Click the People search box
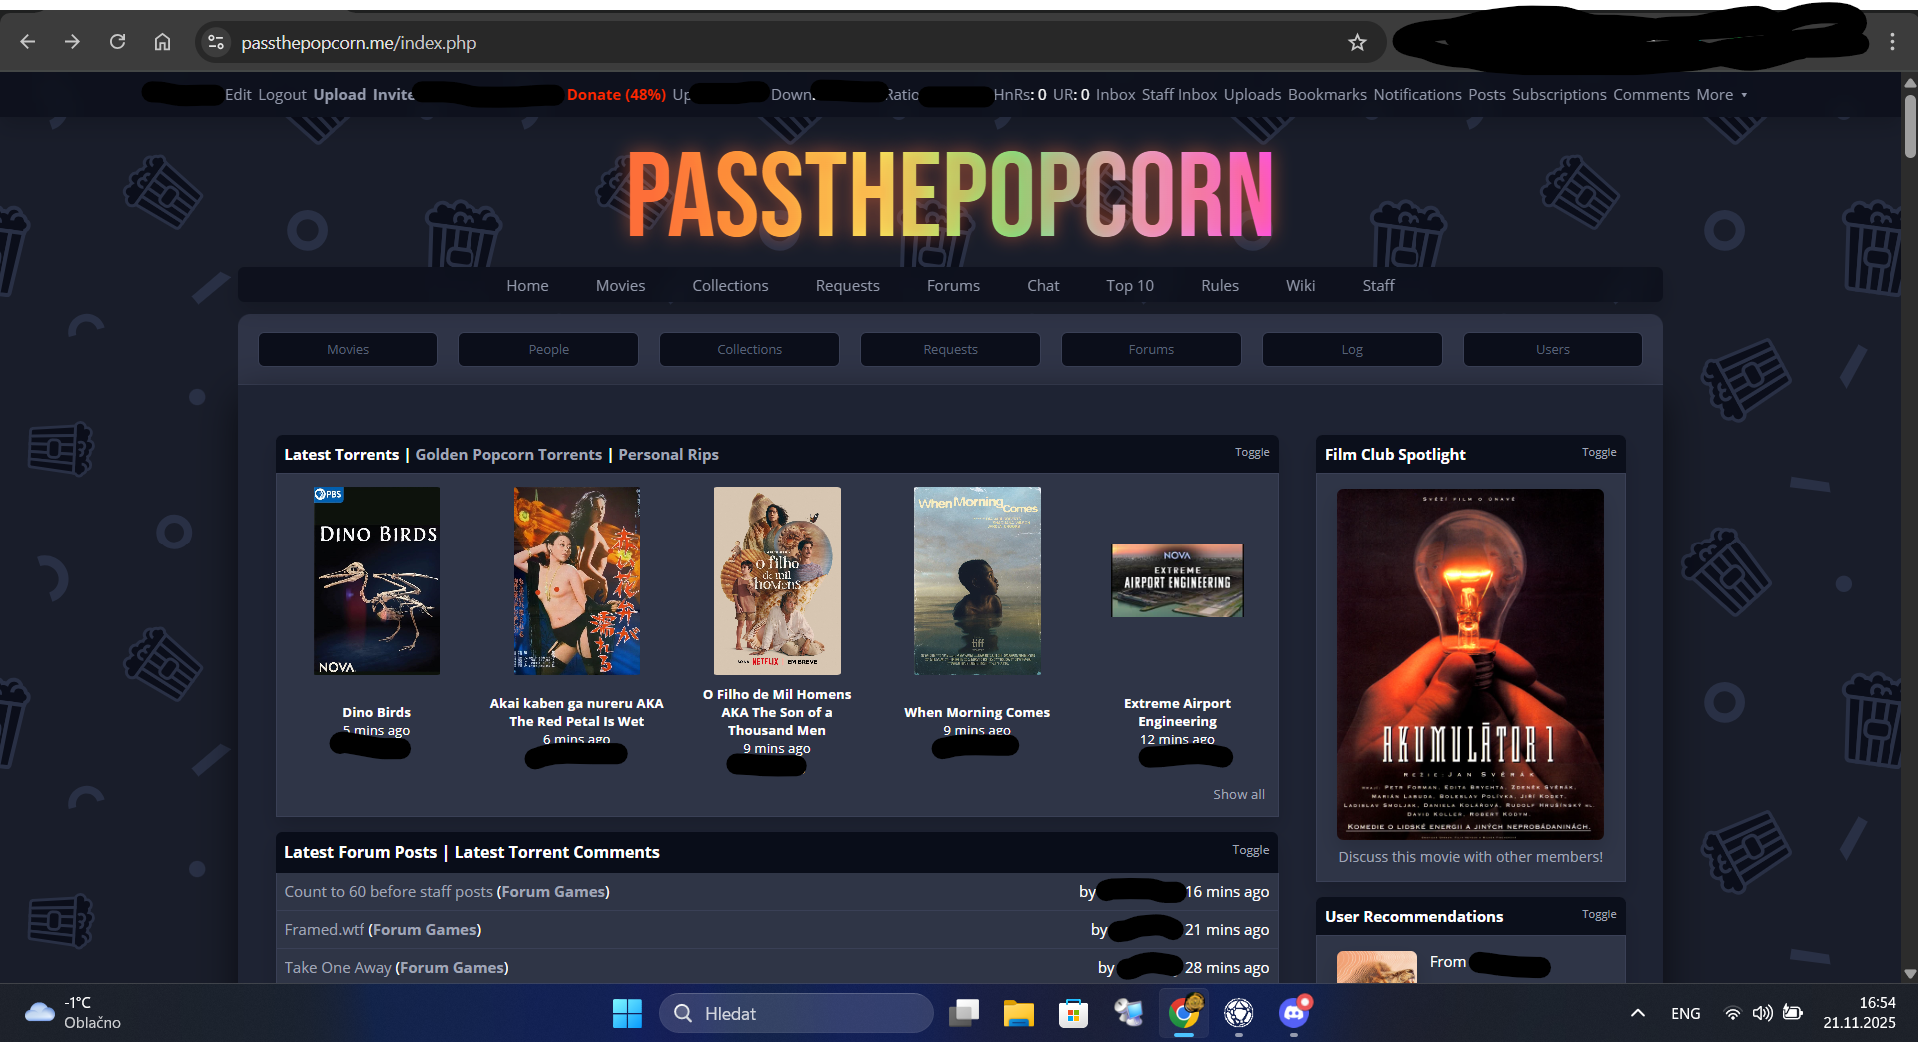The image size is (1918, 1042). click(x=549, y=349)
